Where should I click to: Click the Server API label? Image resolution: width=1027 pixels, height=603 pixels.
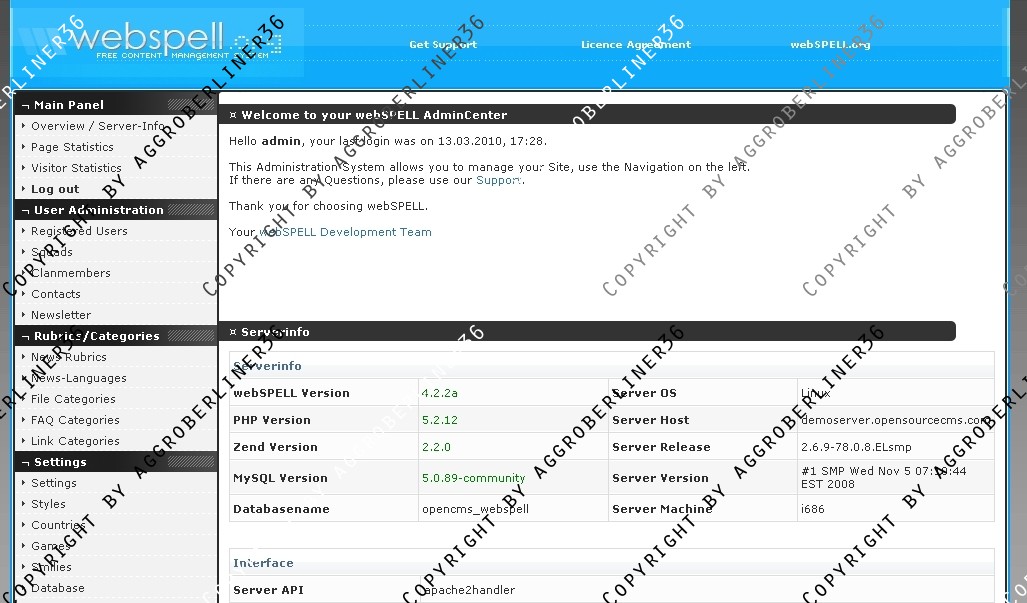tap(268, 590)
